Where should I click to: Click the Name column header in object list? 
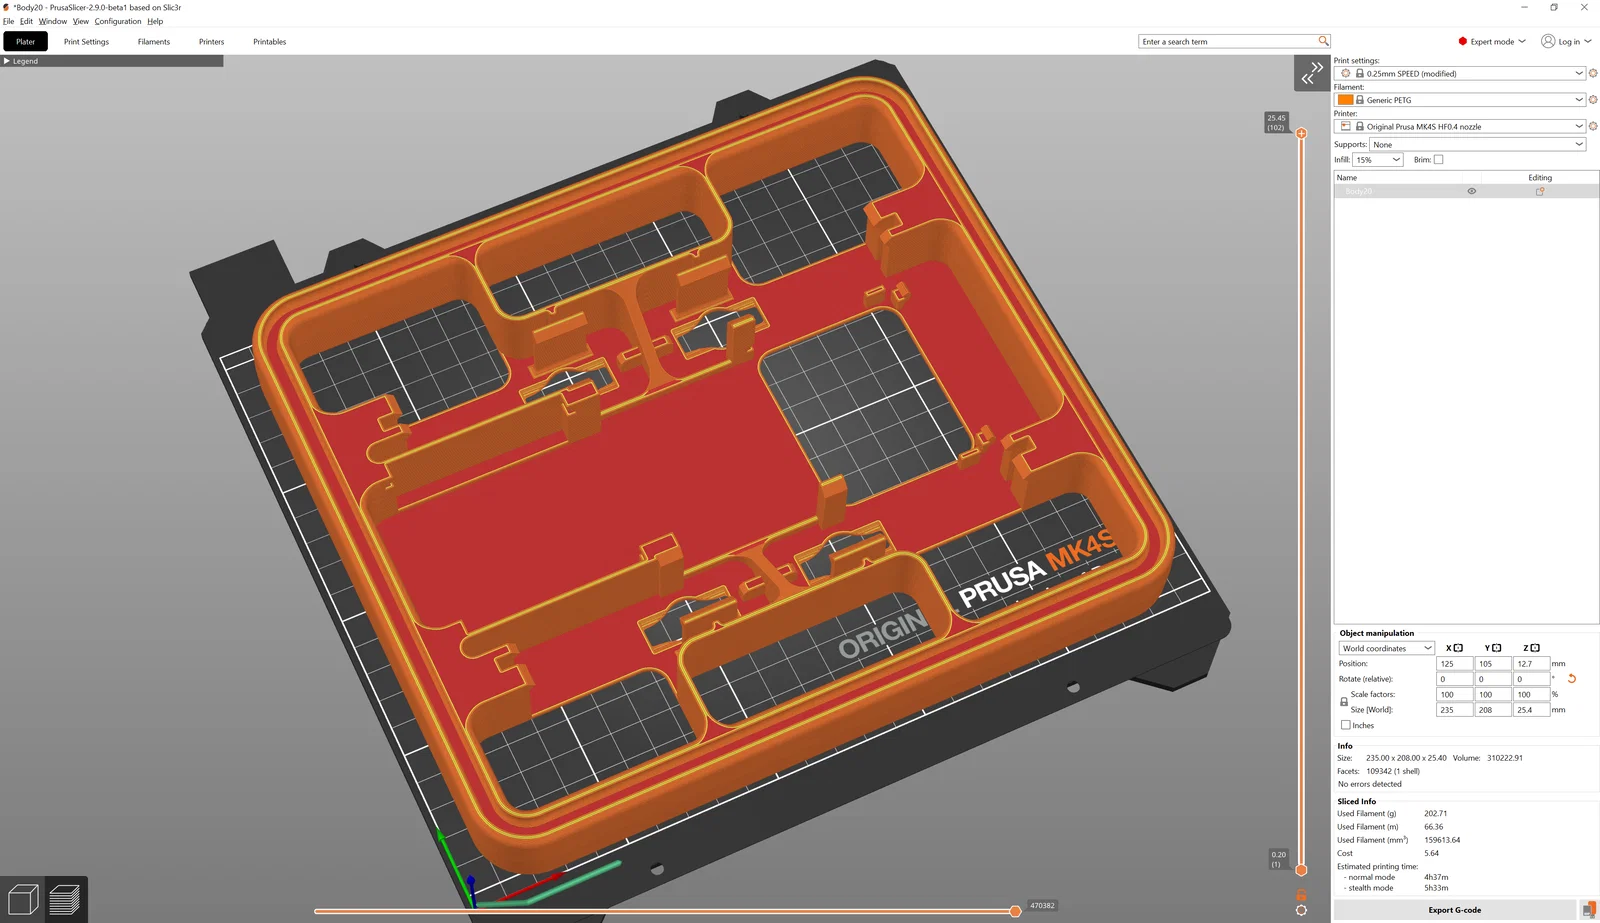coord(1347,178)
